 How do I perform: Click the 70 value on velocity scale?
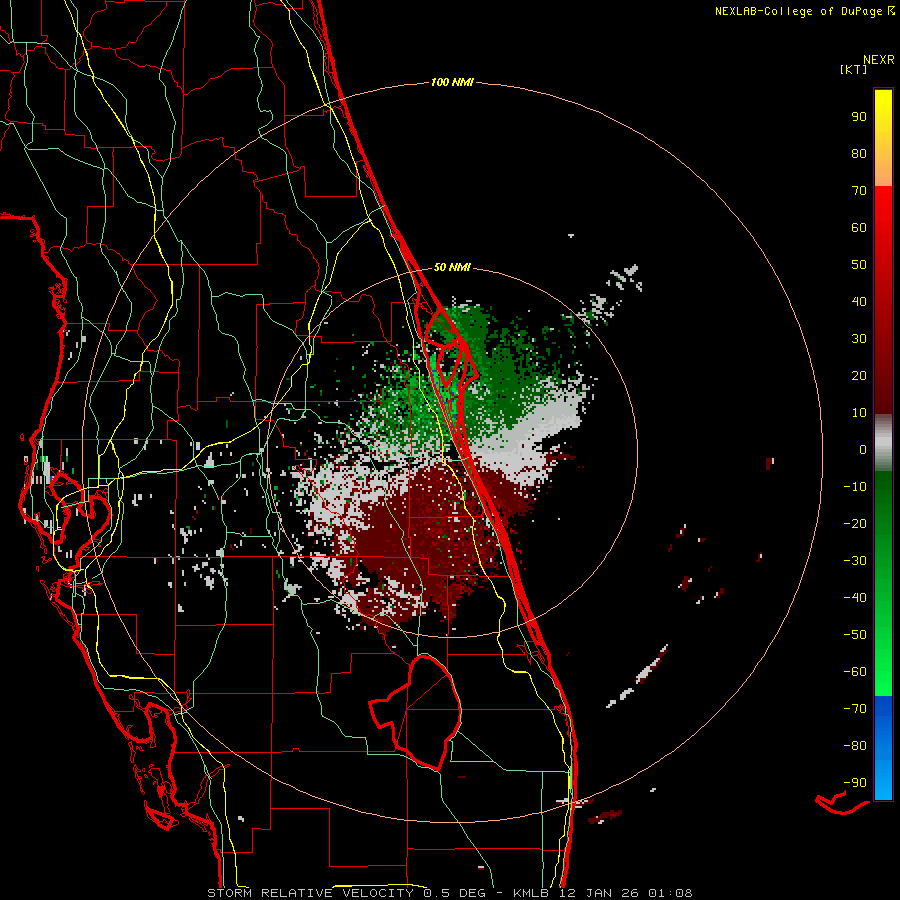(x=859, y=191)
